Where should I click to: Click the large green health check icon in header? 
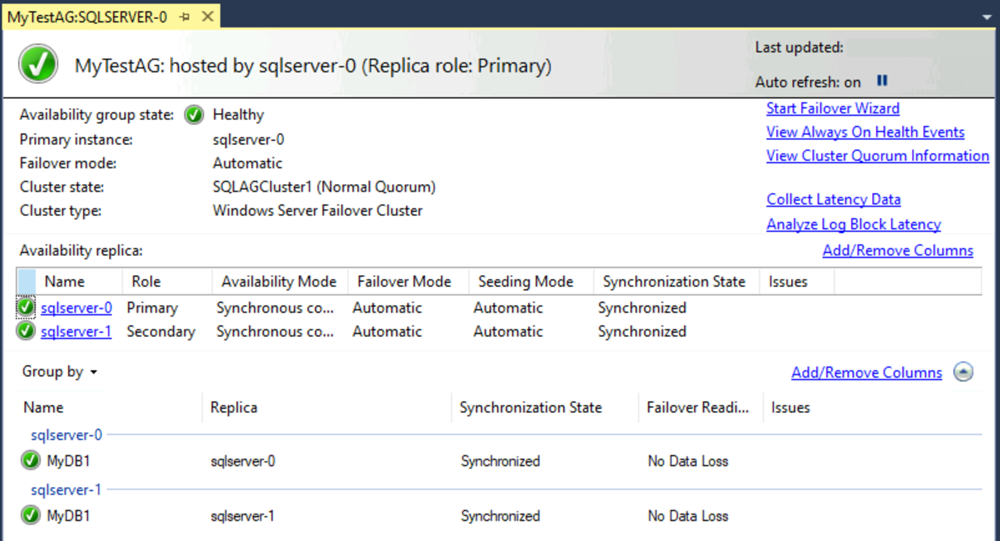pos(38,66)
